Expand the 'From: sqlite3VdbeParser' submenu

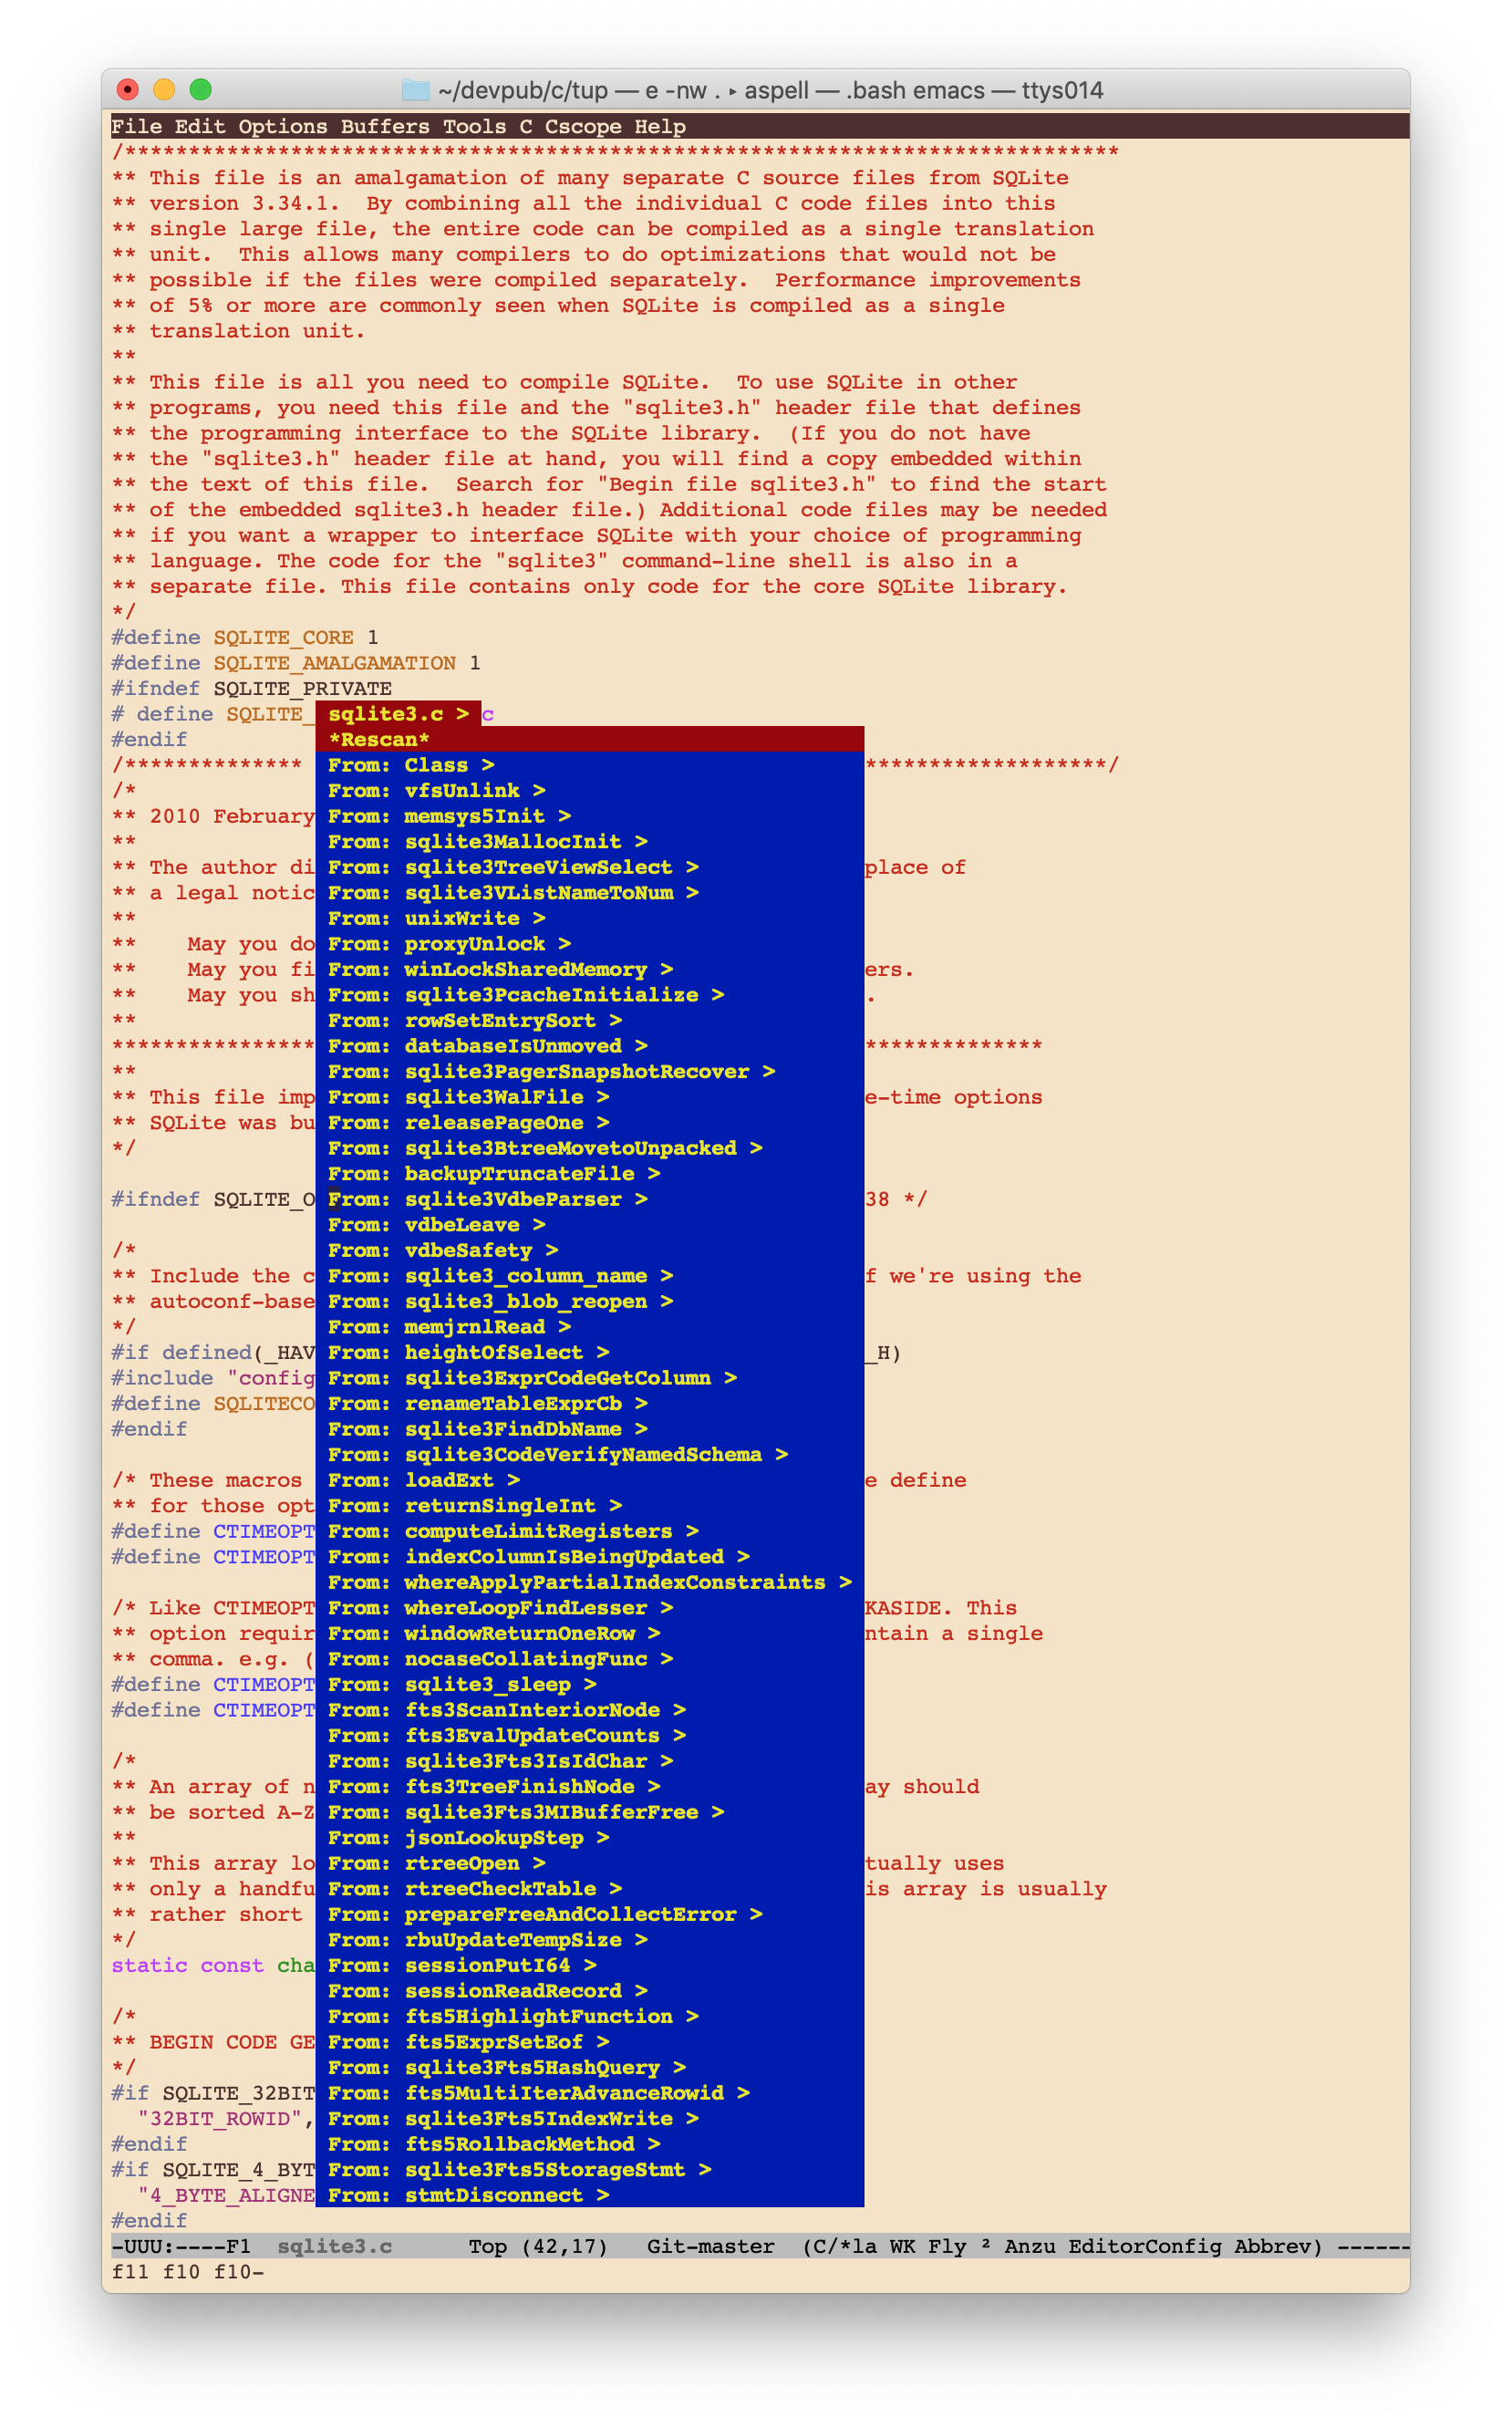pos(590,1199)
